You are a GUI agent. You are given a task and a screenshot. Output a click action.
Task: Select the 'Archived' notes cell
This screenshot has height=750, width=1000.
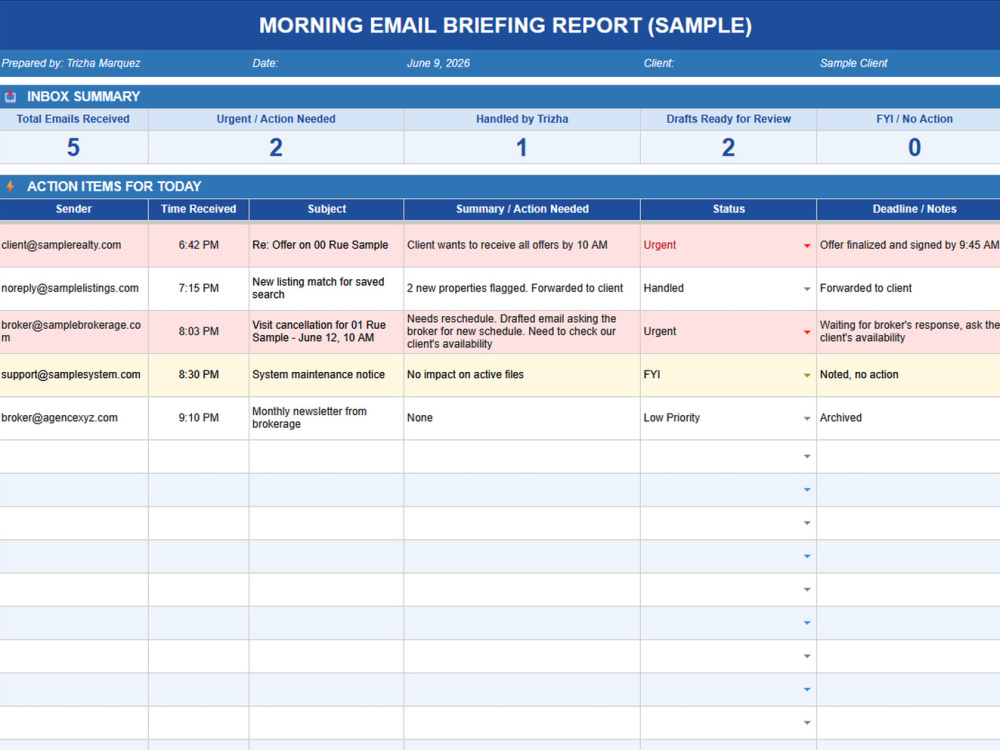pos(908,418)
